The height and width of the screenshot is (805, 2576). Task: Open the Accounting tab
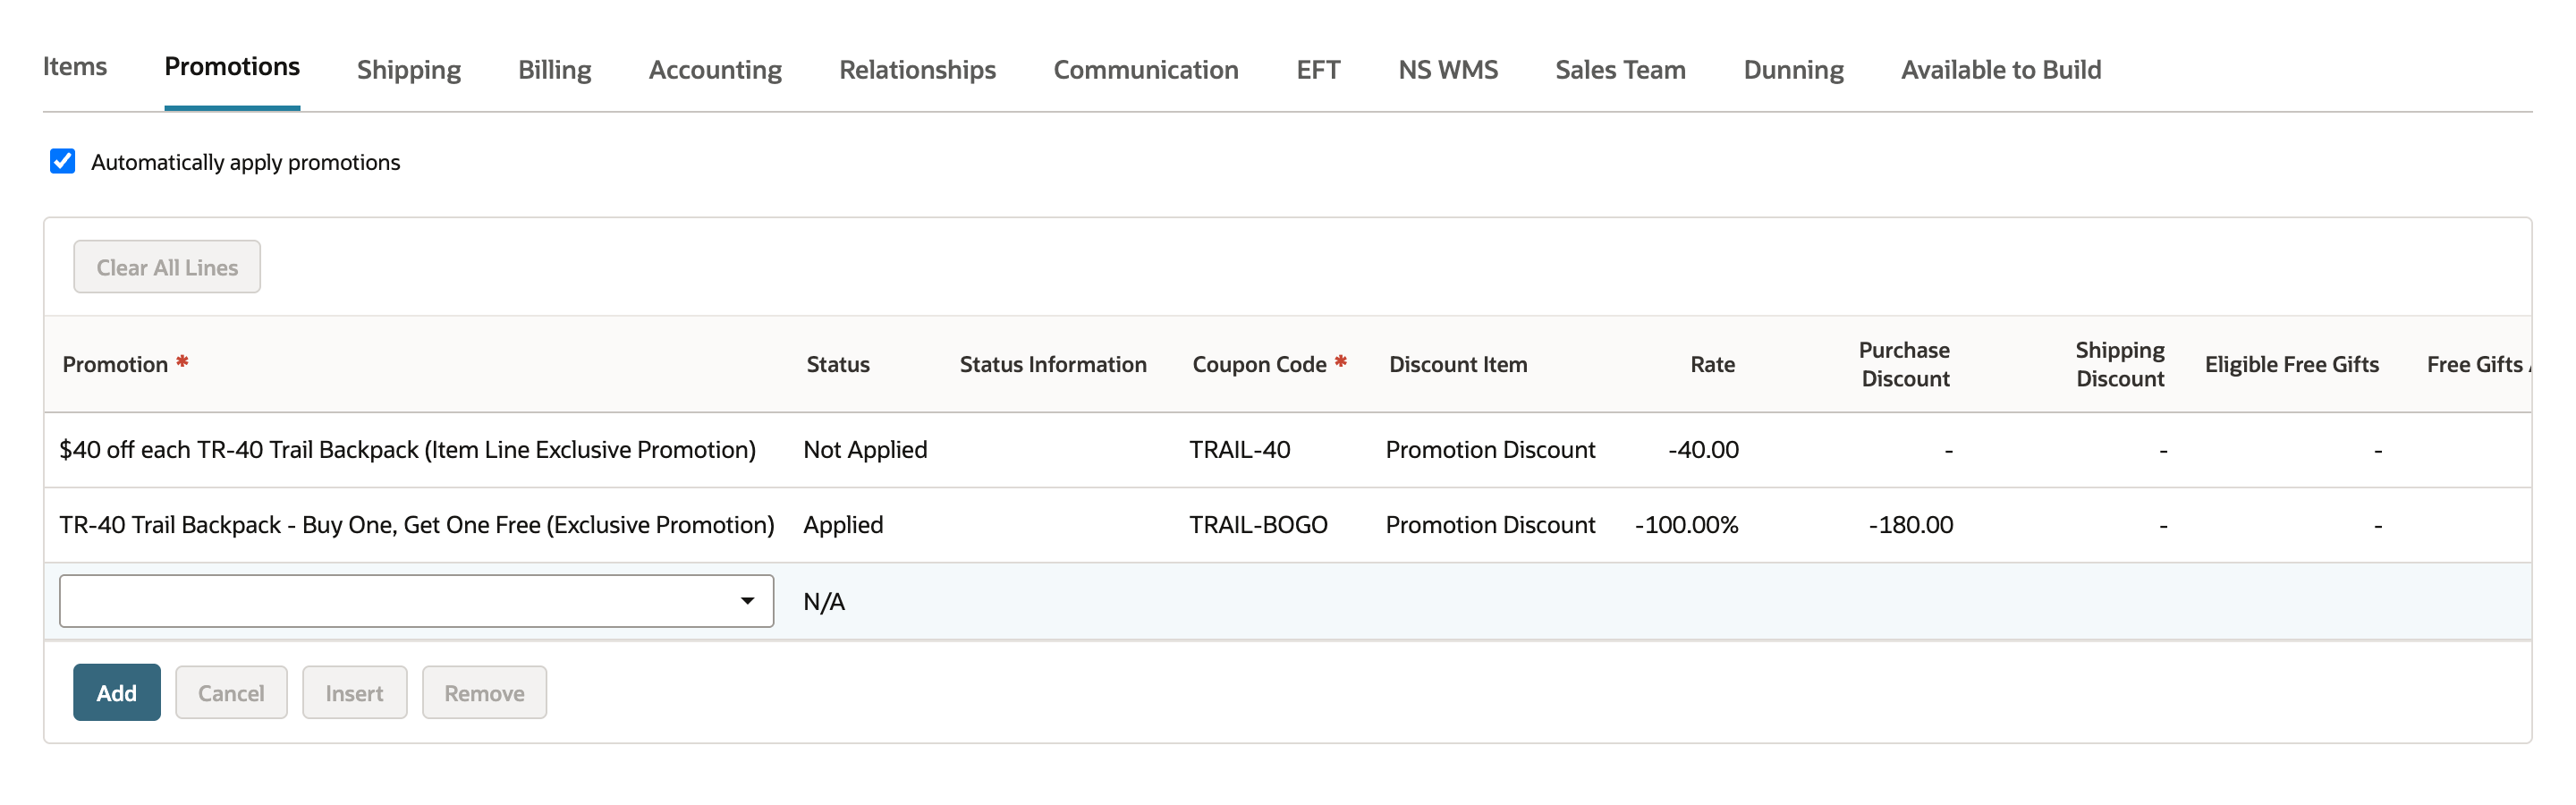(715, 70)
